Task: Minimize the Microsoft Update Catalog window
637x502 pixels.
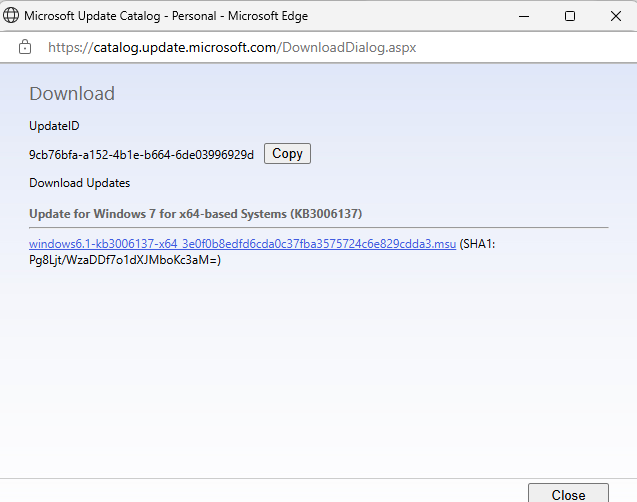Action: pyautogui.click(x=523, y=16)
